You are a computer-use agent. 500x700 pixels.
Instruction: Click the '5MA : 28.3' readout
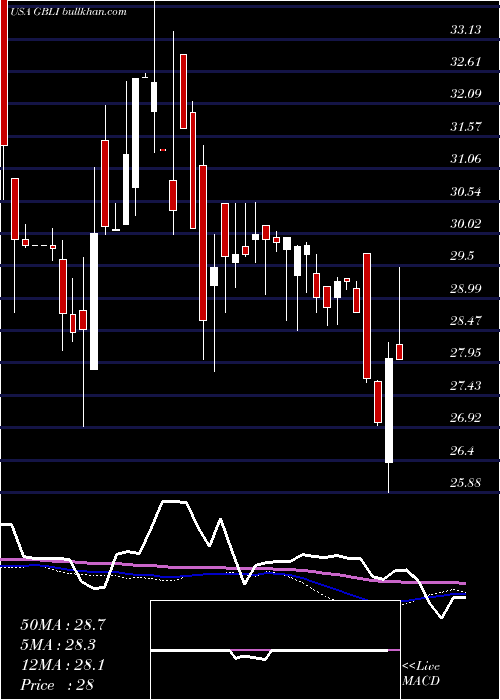pyautogui.click(x=58, y=645)
